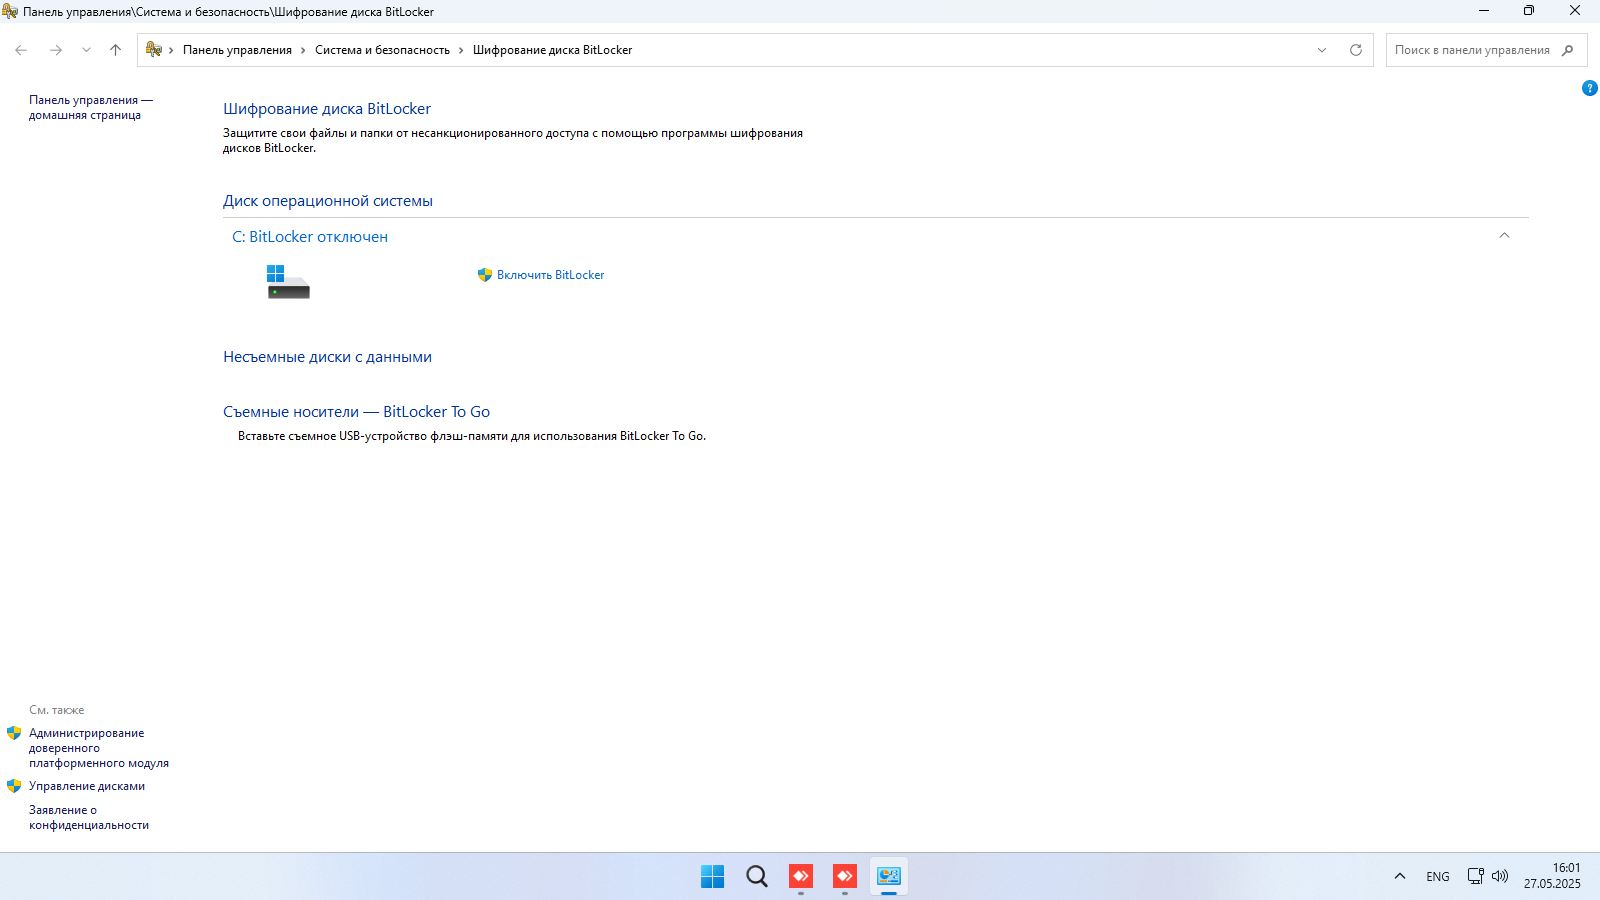The image size is (1600, 900).
Task: Click the magnifier icon in search box
Action: 1567,50
